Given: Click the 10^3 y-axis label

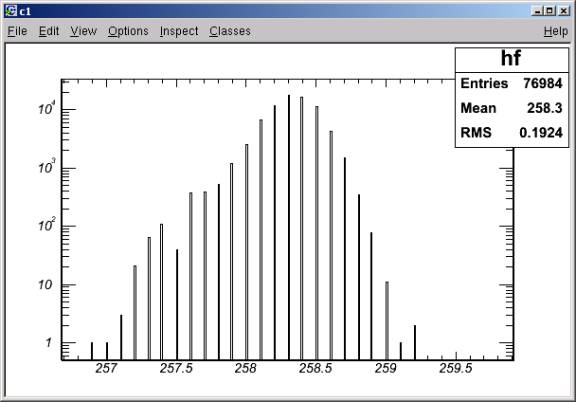Looking at the screenshot, I should 47,167.
